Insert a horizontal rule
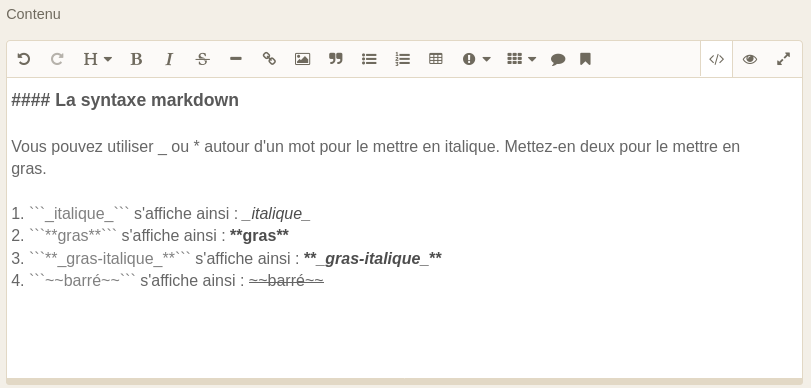Viewport: 811px width, 388px height. [x=236, y=59]
